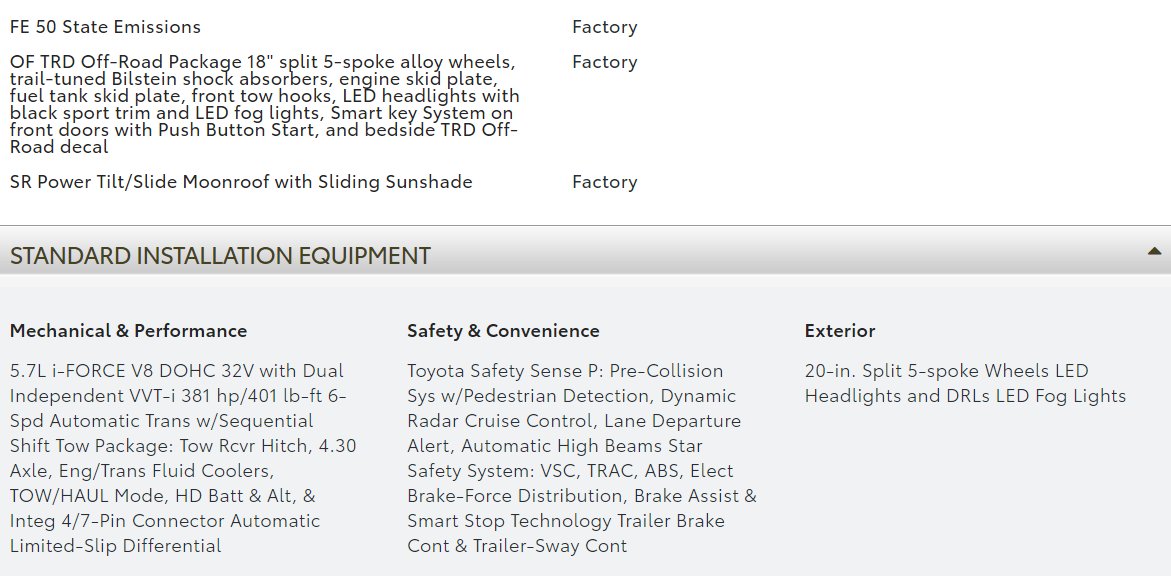Screen dimensions: 1171x576
Task: Click the Limited-Slip Differential text
Action: coord(116,545)
